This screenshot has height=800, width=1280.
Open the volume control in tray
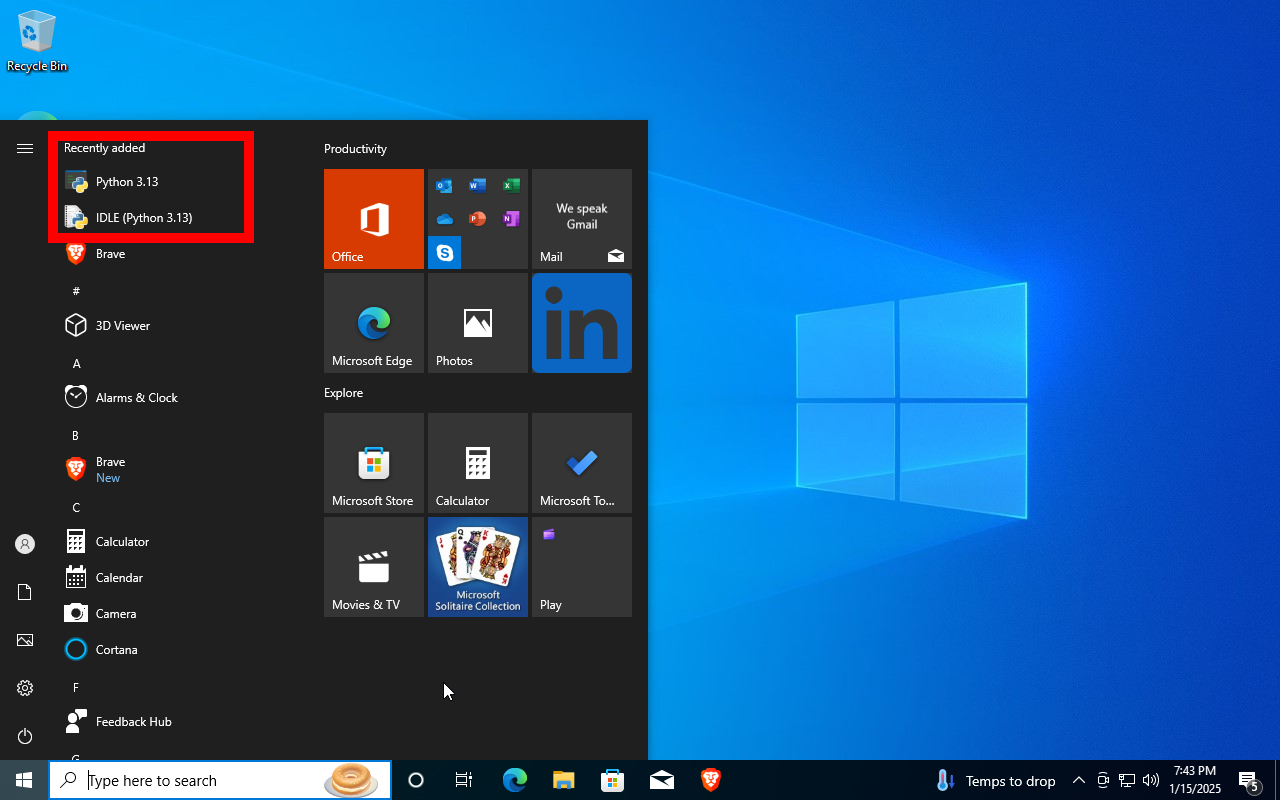pos(1151,780)
